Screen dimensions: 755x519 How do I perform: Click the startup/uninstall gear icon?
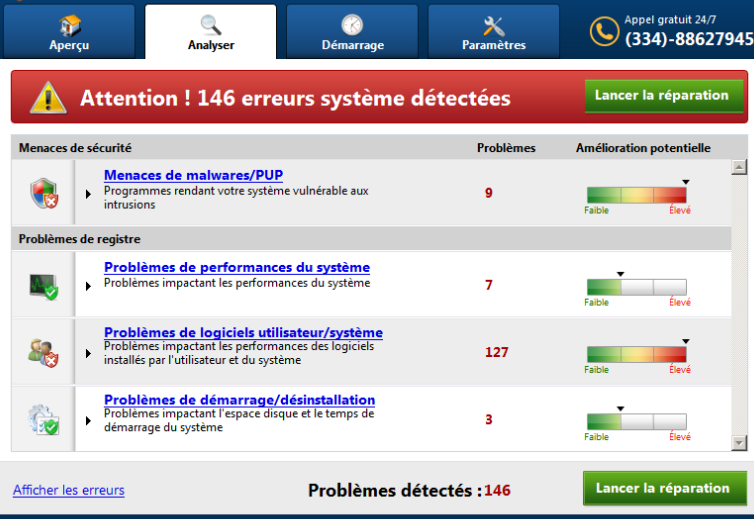(44, 419)
